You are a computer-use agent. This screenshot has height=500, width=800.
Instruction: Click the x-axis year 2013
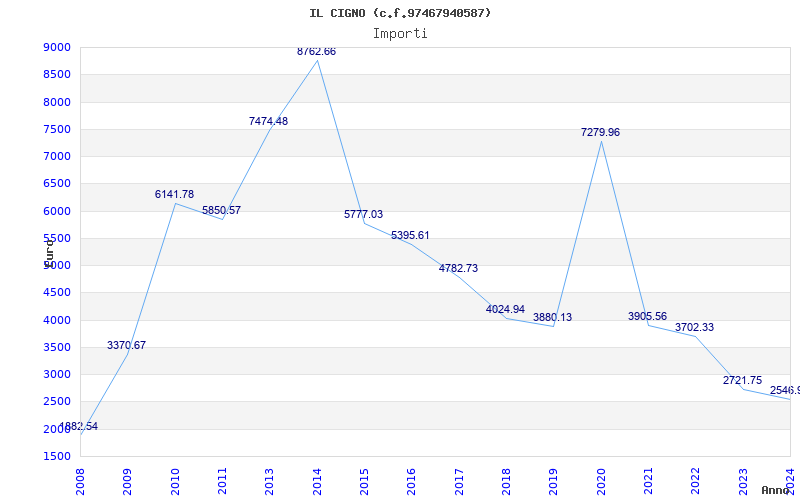click(269, 482)
